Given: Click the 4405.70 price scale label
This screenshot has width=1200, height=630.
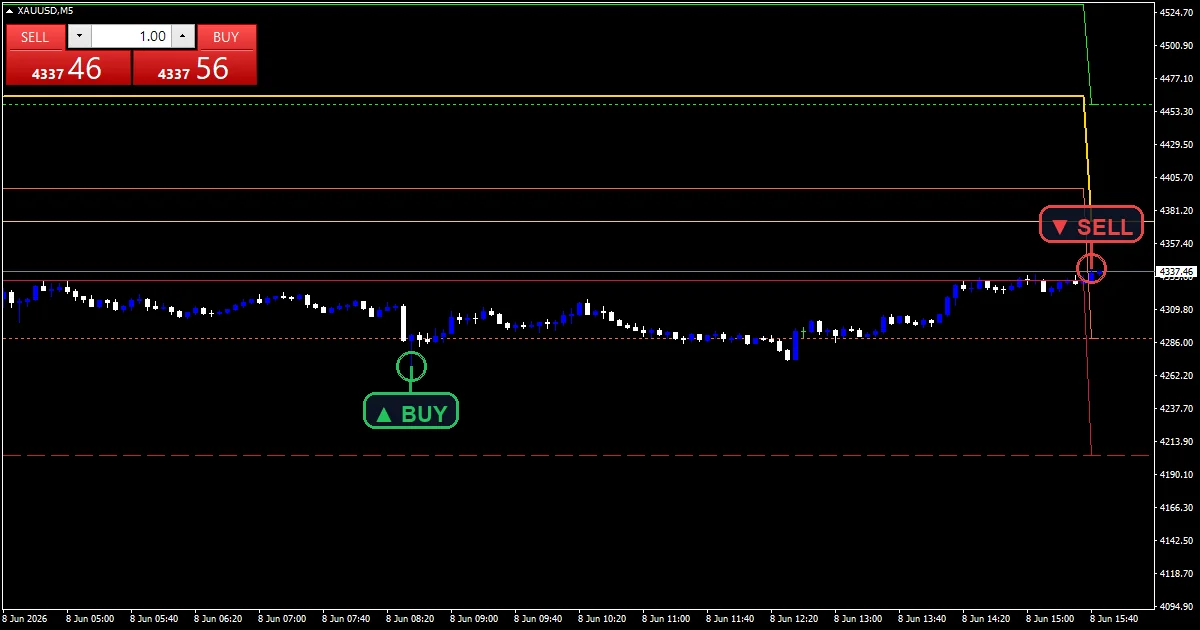Looking at the screenshot, I should [x=1174, y=178].
